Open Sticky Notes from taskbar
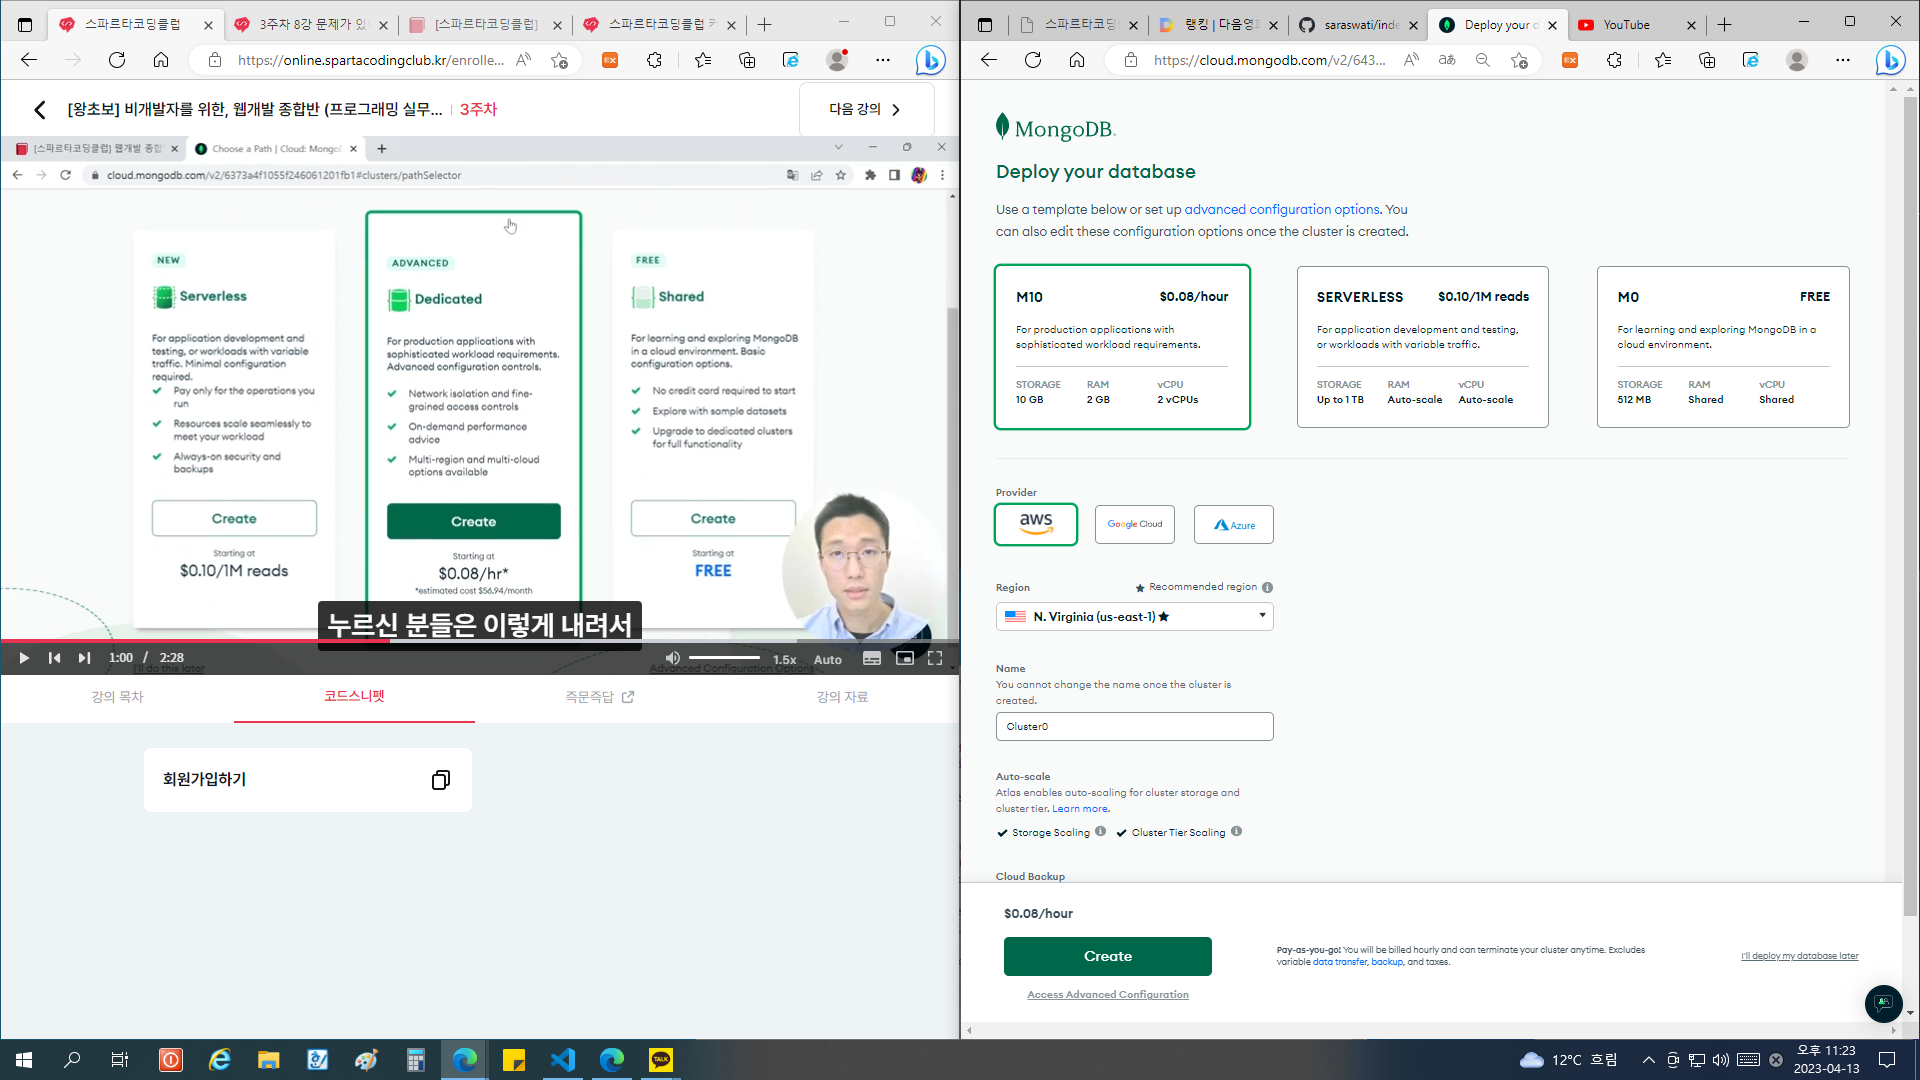The height and width of the screenshot is (1080, 1920). point(514,1060)
